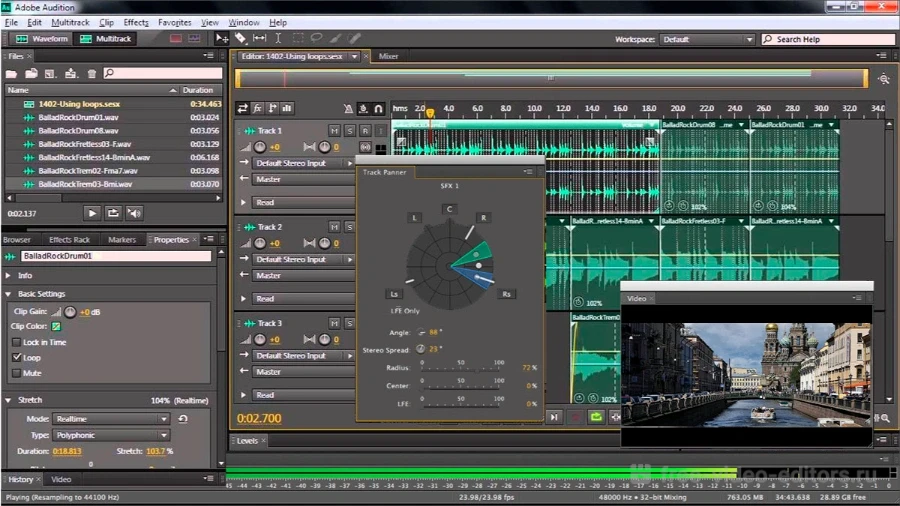Open the Effects menu
900x506 pixels.
(x=136, y=22)
